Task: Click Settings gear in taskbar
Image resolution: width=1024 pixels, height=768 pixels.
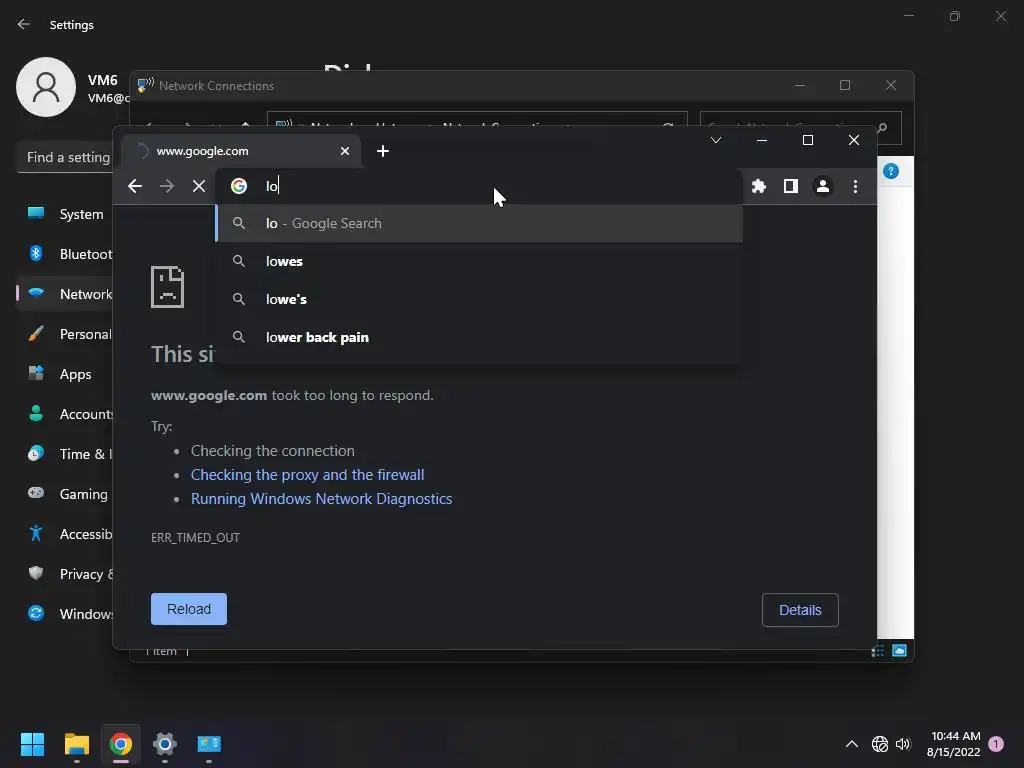Action: click(165, 744)
